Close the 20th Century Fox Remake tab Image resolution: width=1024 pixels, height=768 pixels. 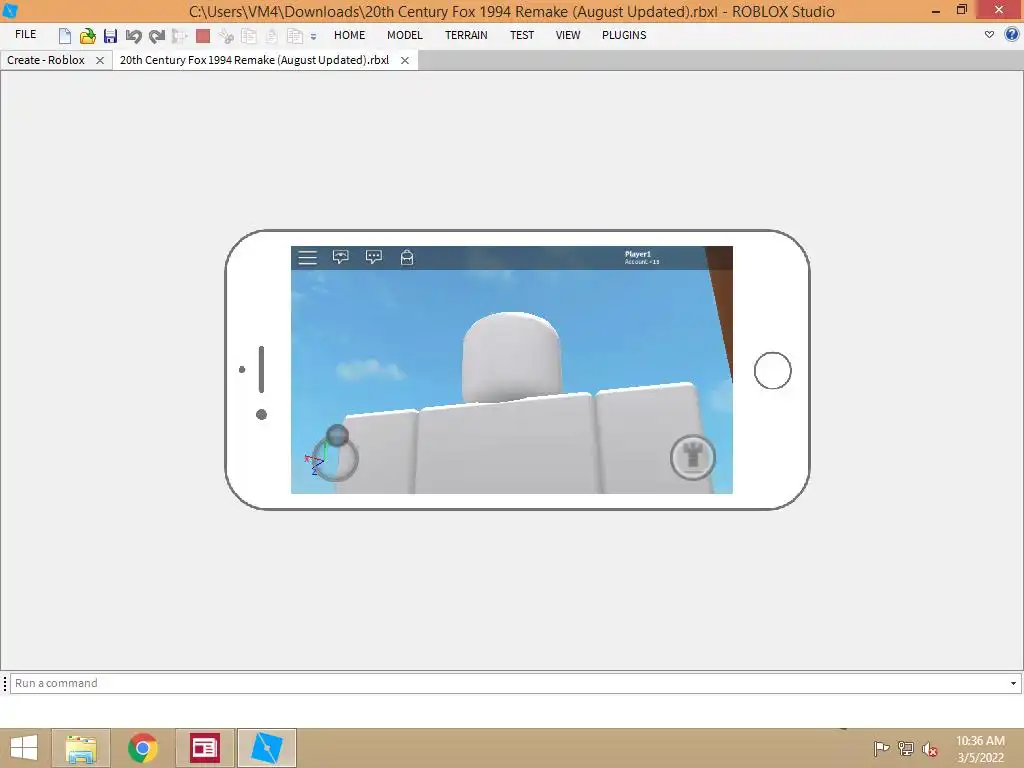405,60
